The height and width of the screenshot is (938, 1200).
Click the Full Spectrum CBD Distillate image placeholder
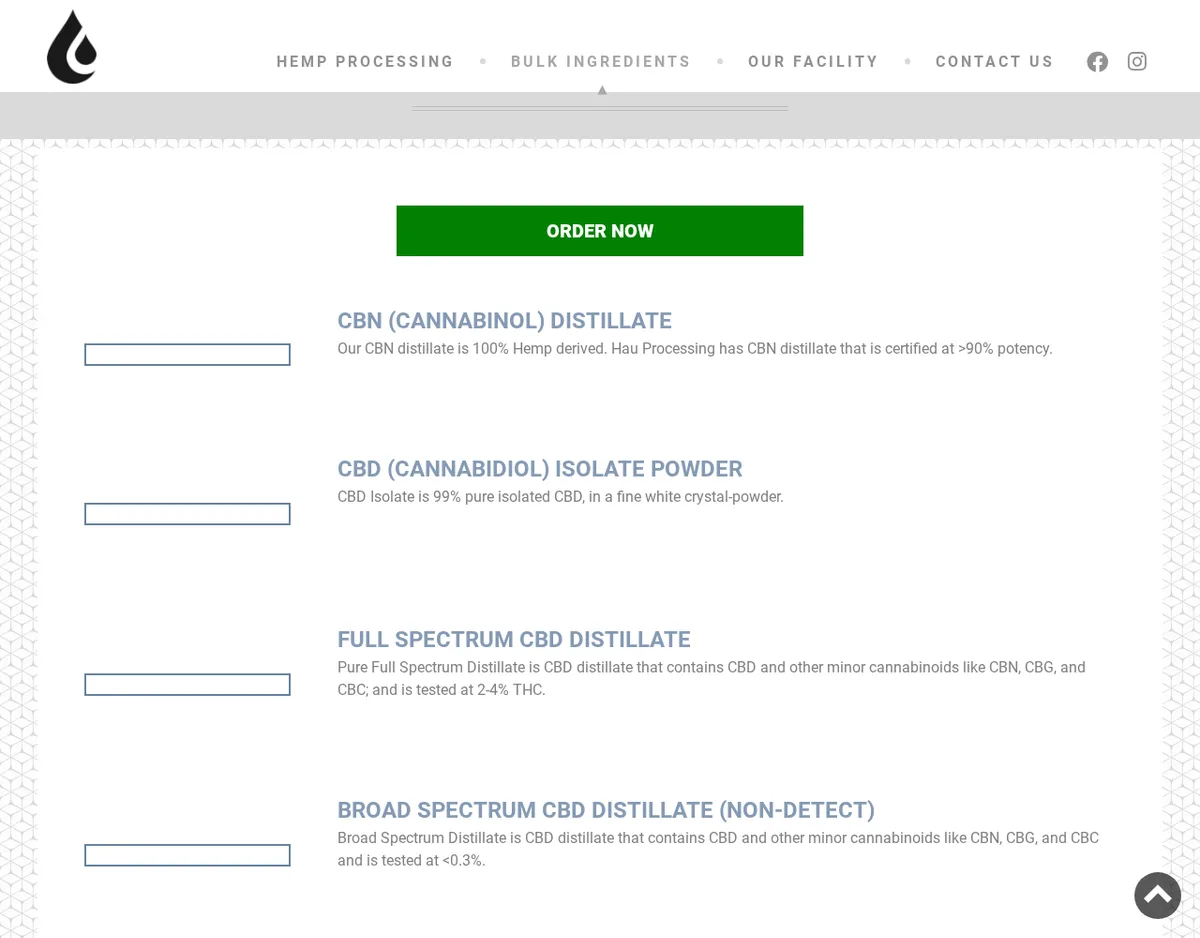pyautogui.click(x=187, y=685)
